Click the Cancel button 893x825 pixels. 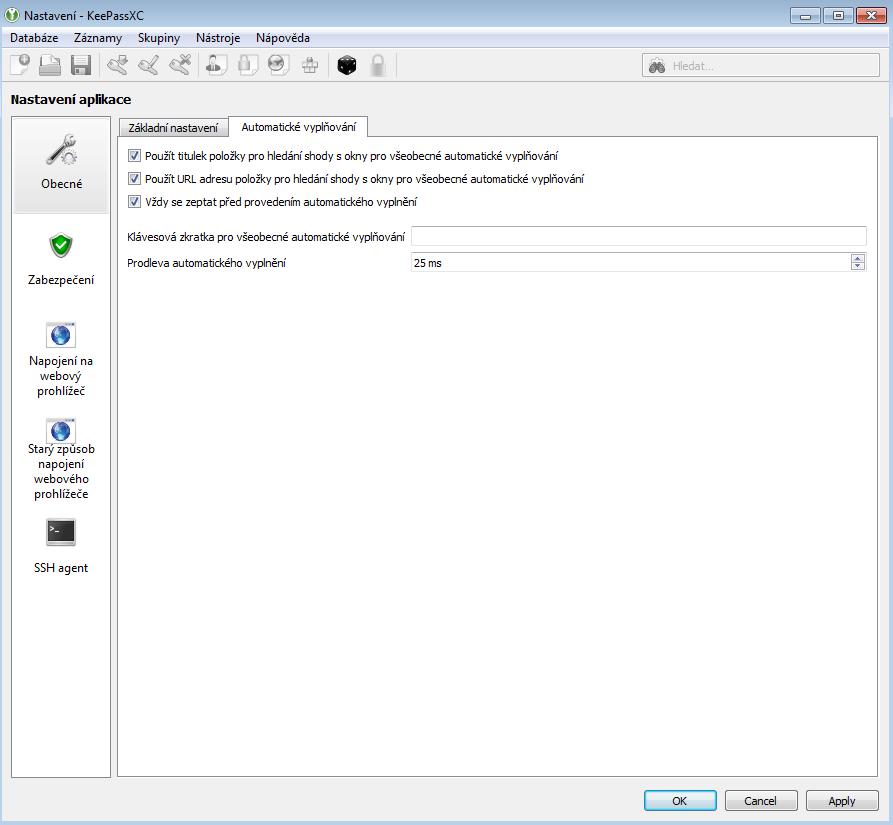tap(761, 801)
